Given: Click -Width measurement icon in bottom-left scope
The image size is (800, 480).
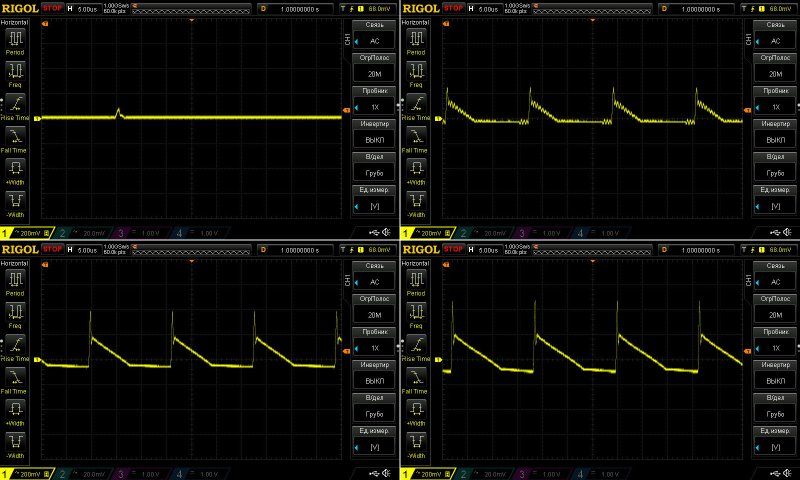Looking at the screenshot, I should click(x=16, y=438).
